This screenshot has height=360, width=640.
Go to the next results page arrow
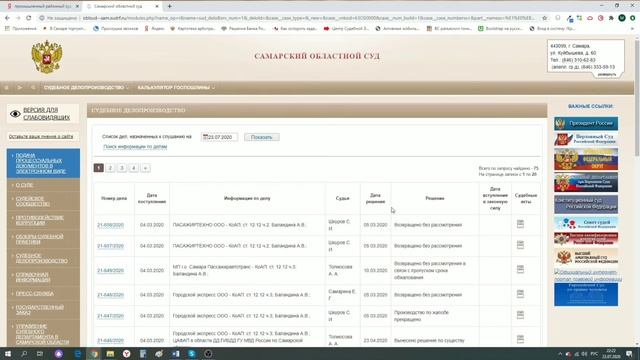(145, 168)
